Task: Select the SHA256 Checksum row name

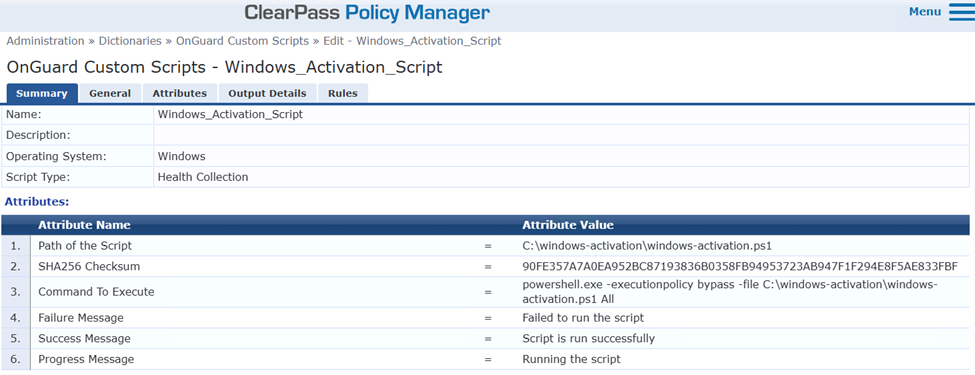Action: (x=89, y=267)
